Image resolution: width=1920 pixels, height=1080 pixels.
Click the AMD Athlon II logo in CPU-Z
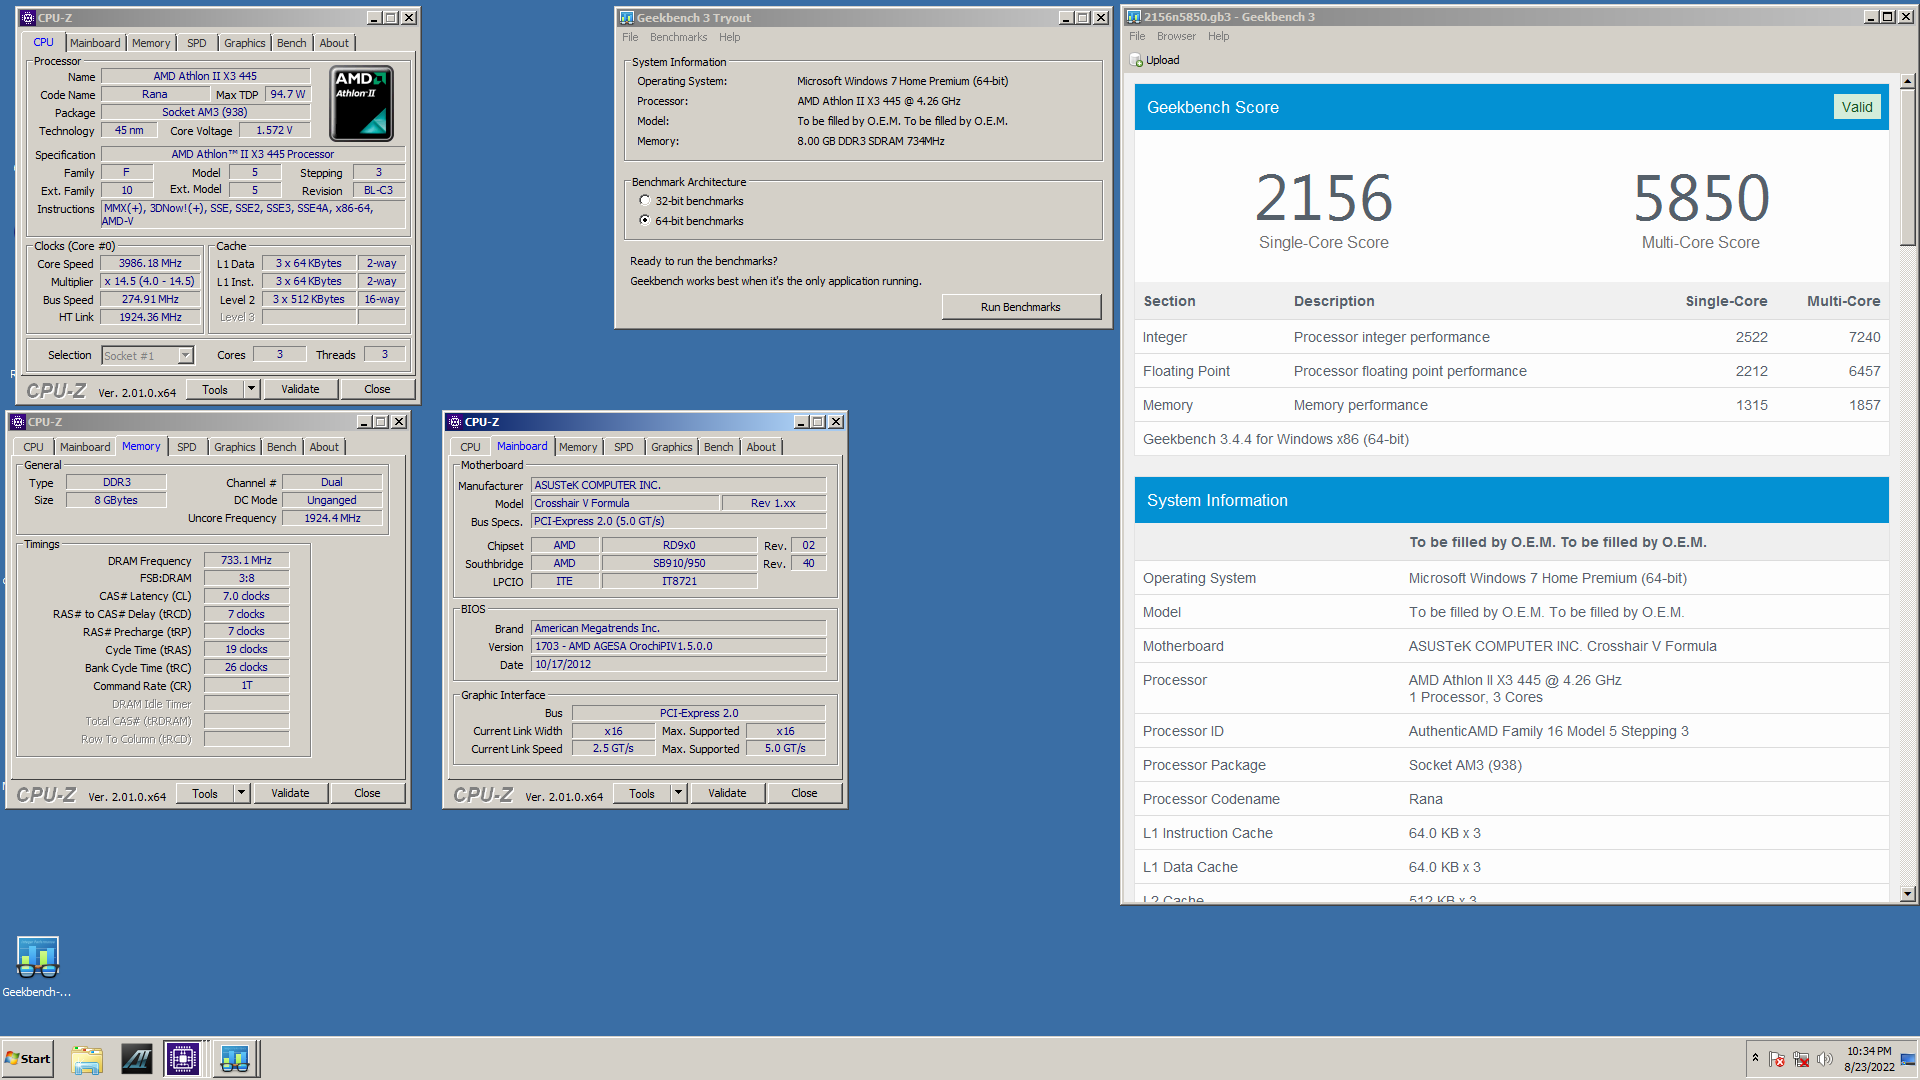361,103
